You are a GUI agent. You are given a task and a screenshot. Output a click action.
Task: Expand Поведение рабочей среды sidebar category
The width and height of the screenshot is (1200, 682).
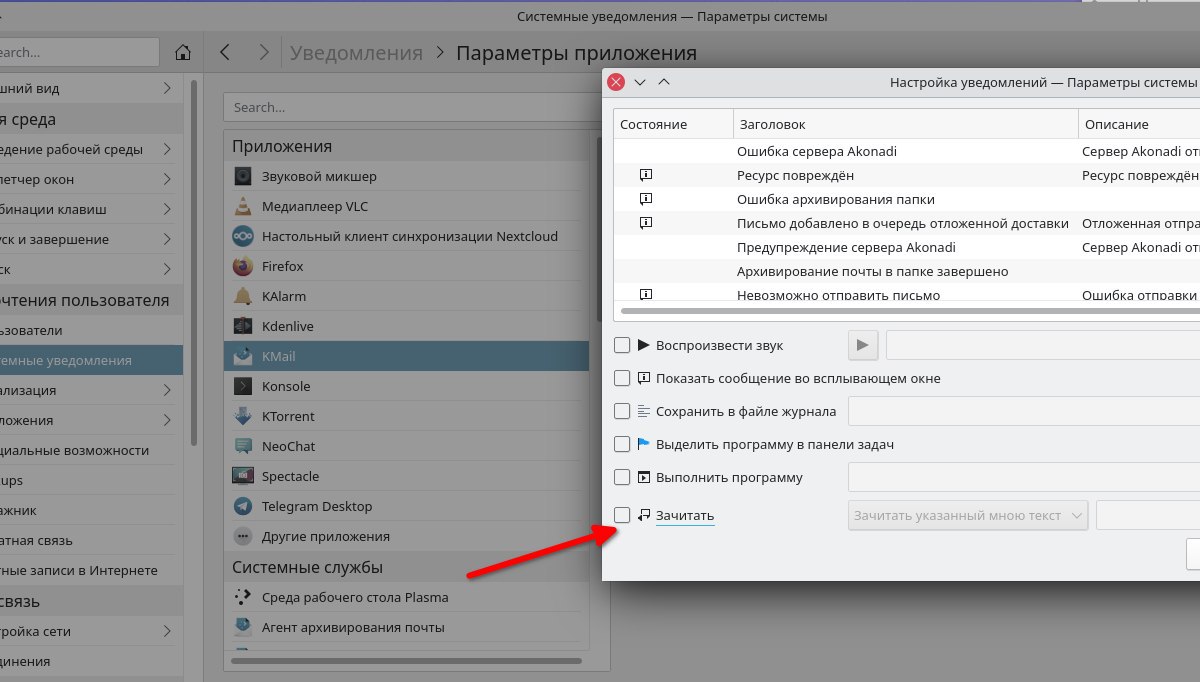tap(167, 149)
